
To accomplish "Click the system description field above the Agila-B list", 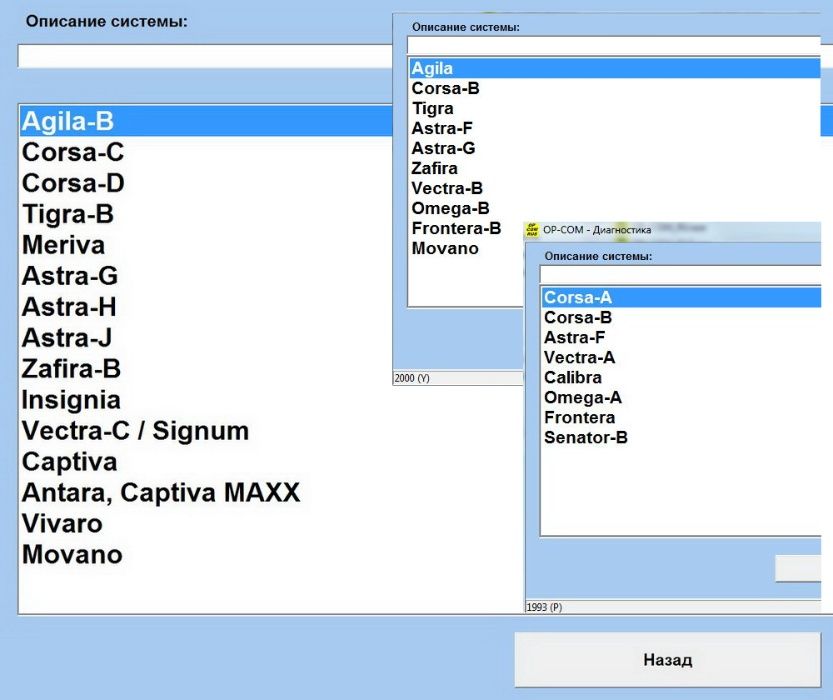I will [x=205, y=56].
